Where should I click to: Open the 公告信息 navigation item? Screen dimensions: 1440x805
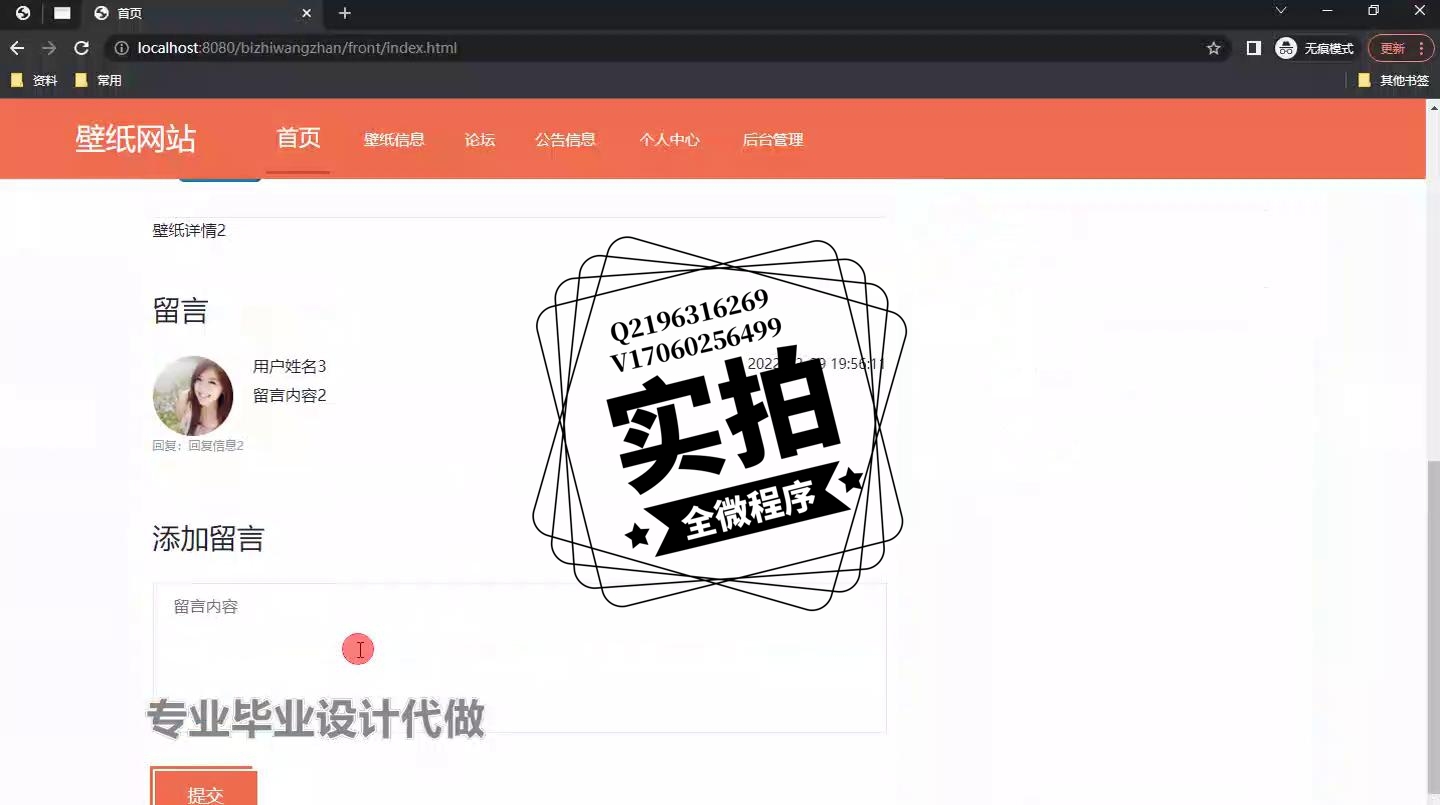(x=565, y=140)
